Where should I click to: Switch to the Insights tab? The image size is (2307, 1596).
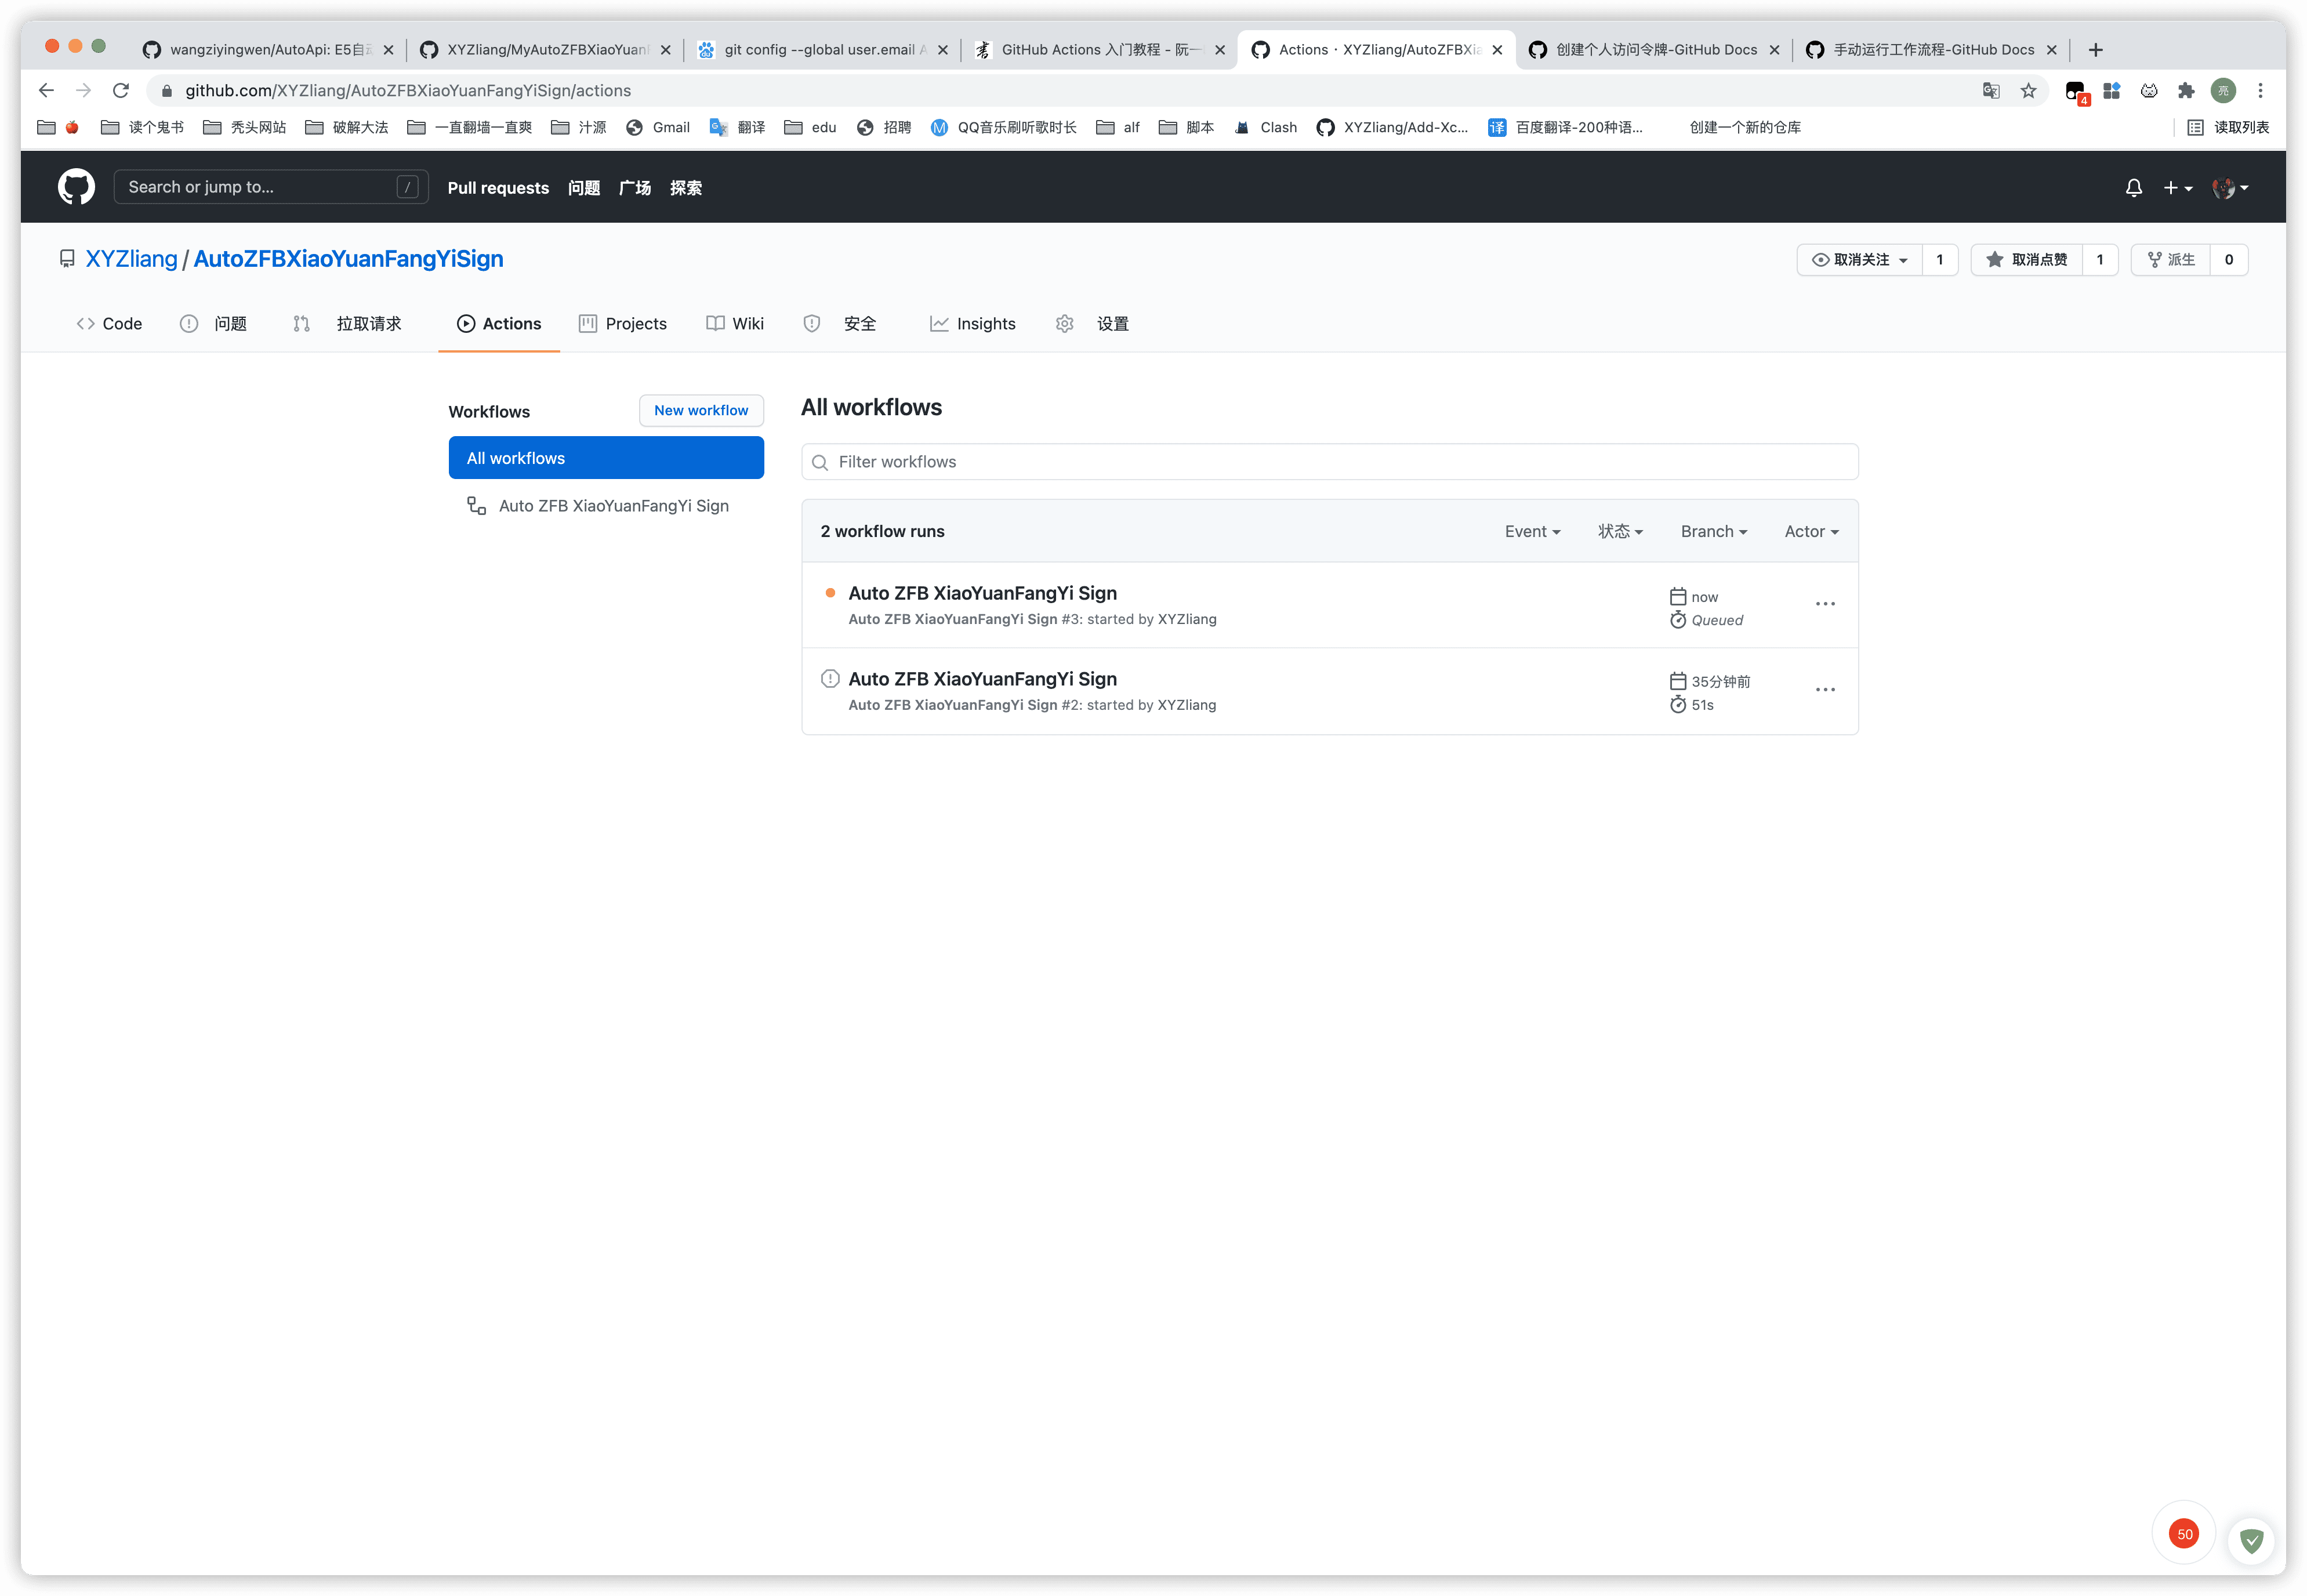click(972, 324)
